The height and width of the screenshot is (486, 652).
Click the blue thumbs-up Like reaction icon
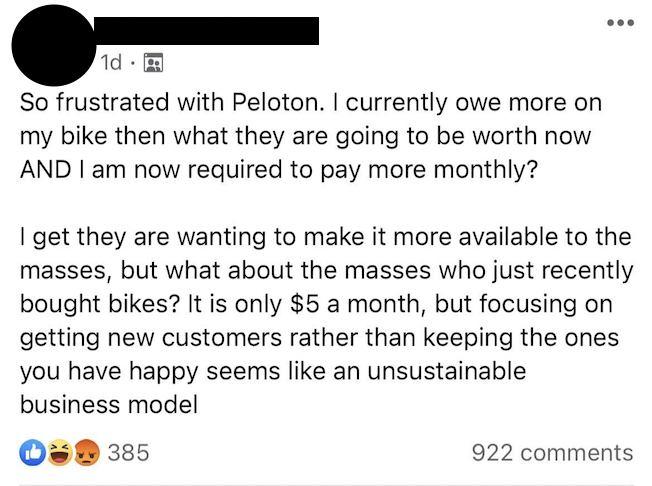pos(32,452)
